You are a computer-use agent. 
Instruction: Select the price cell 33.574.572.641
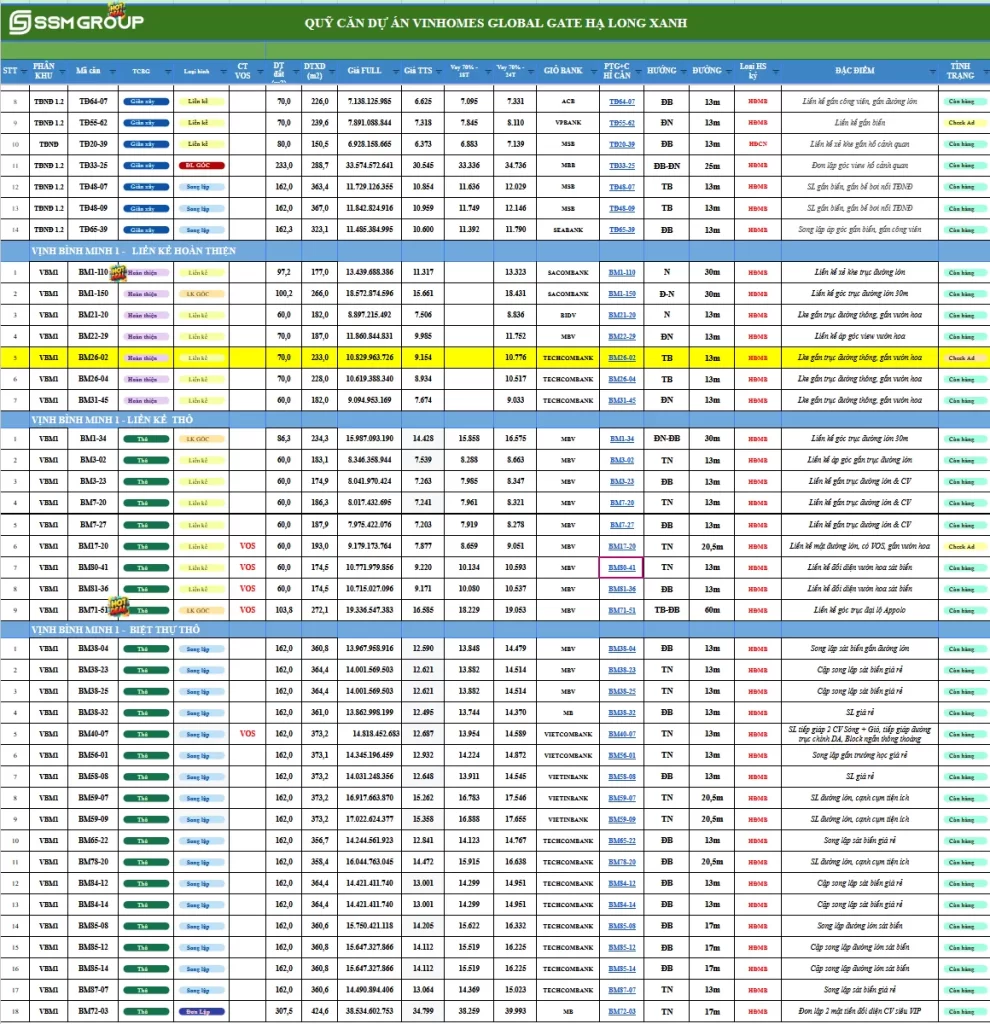(x=369, y=165)
